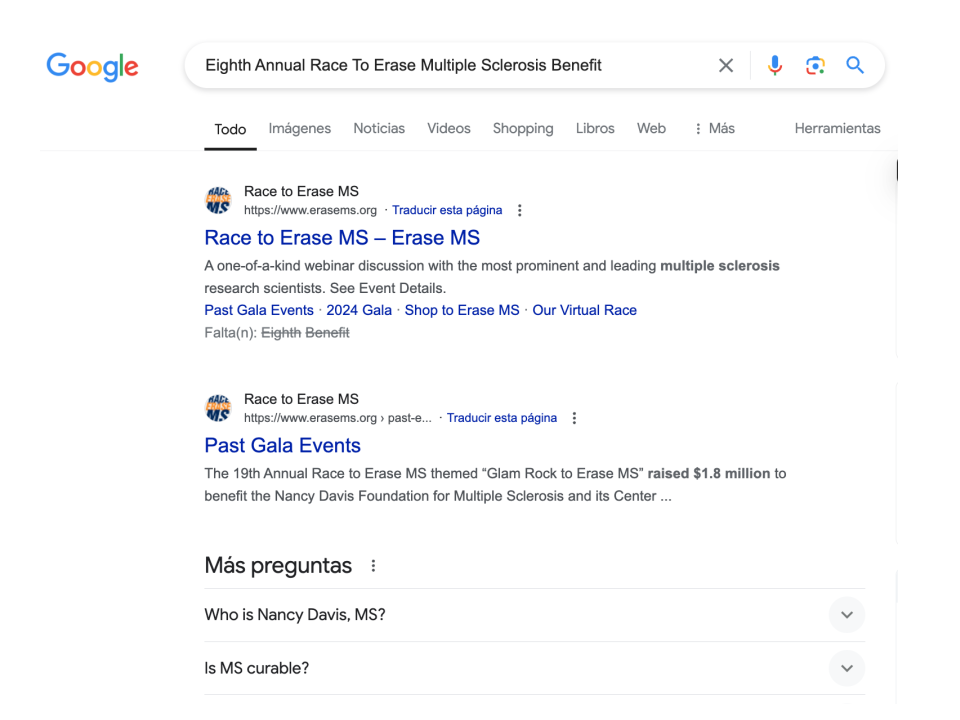The height and width of the screenshot is (720, 960).
Task: Open "Race to Erase MS – Erase MS" result
Action: (x=342, y=238)
